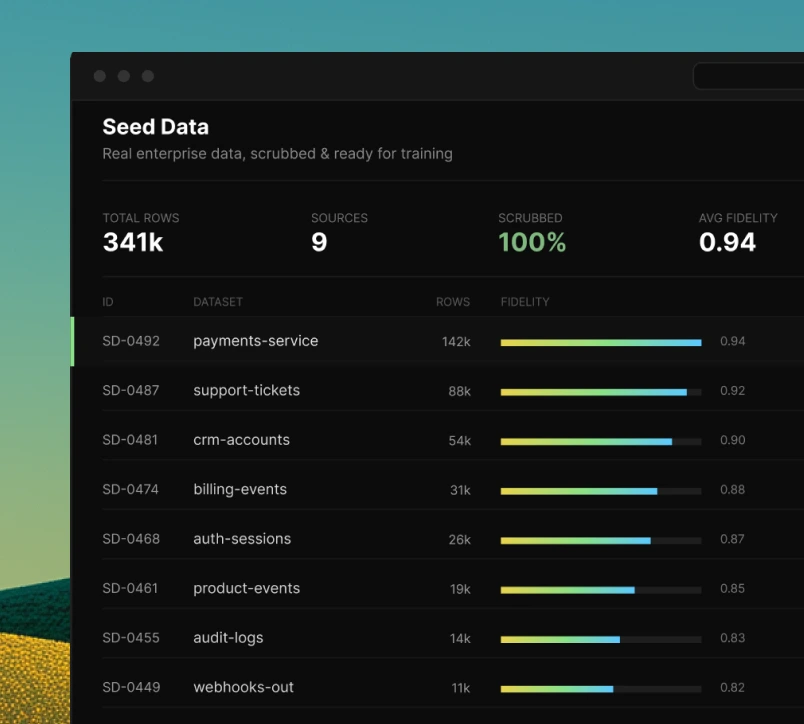Sort by the ROWS column header
Viewport: 804px width, 724px height.
click(453, 302)
